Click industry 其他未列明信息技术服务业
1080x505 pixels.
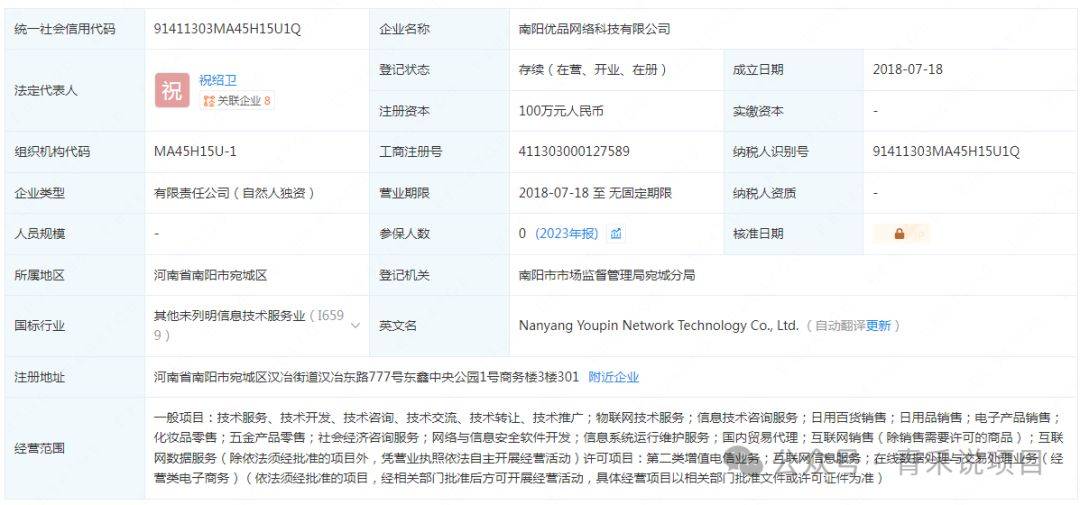(x=229, y=316)
